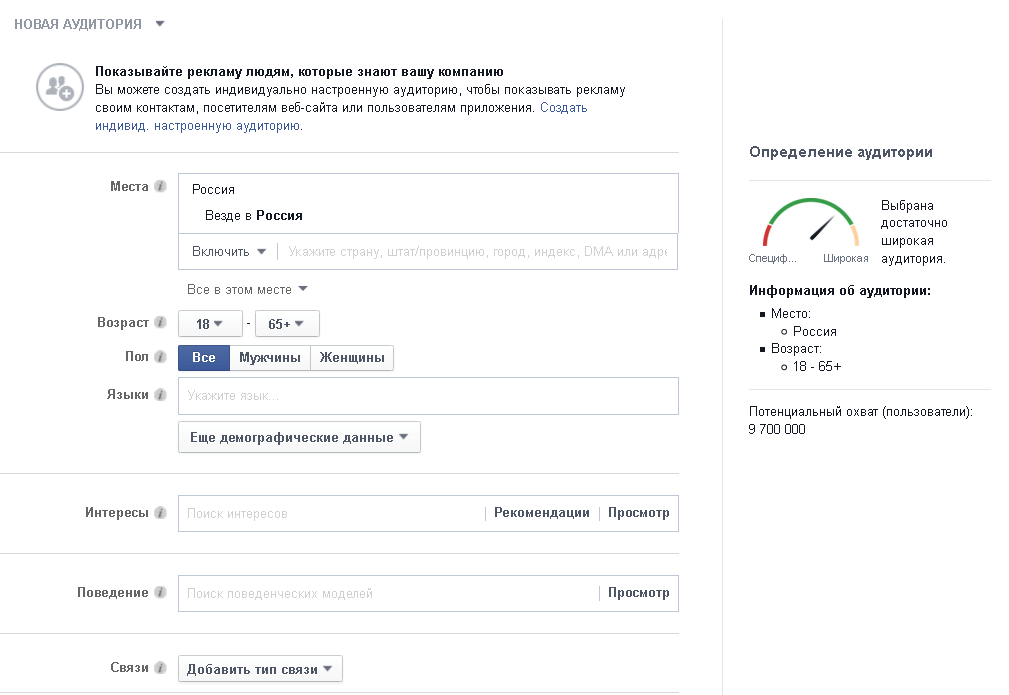Open the Включить location mode menu
1009x695 pixels.
229,252
